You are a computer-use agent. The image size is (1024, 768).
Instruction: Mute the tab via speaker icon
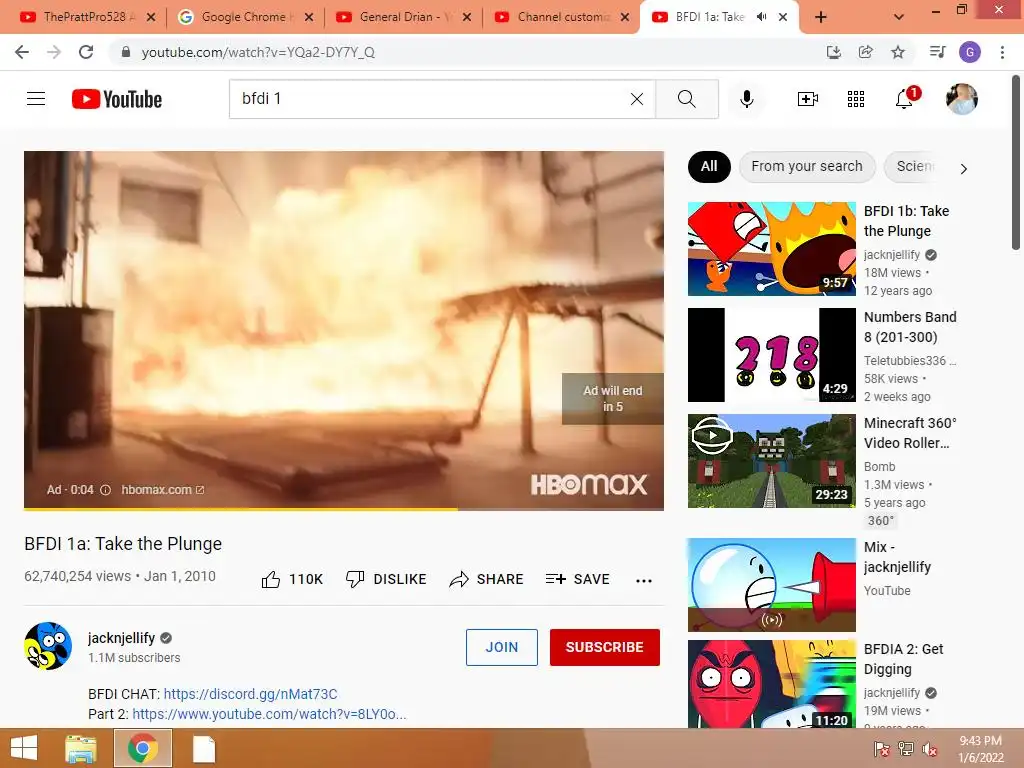761,17
